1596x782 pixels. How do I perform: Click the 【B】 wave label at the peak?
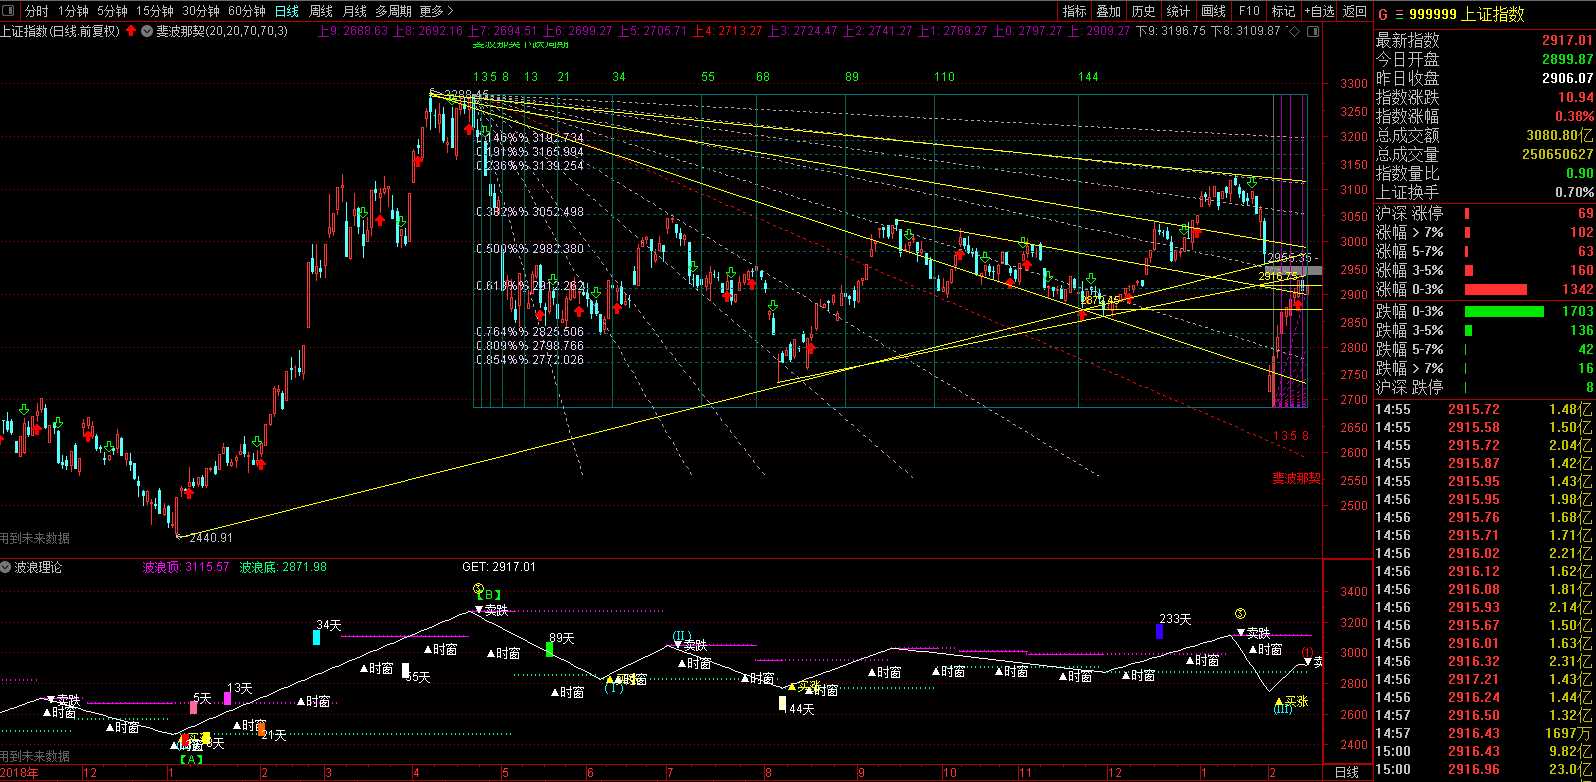488,596
